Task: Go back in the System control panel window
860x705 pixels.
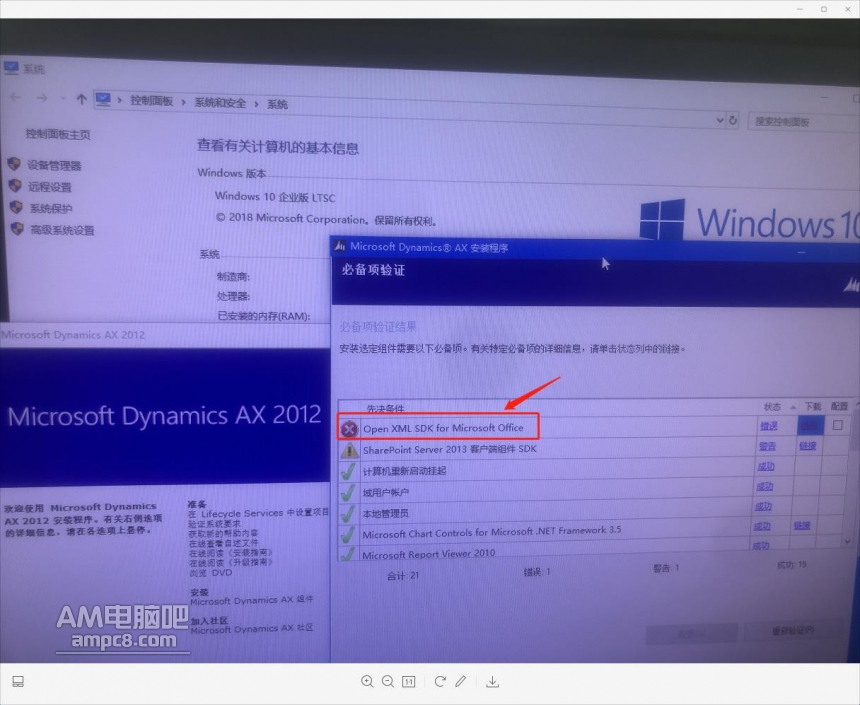Action: click(16, 97)
